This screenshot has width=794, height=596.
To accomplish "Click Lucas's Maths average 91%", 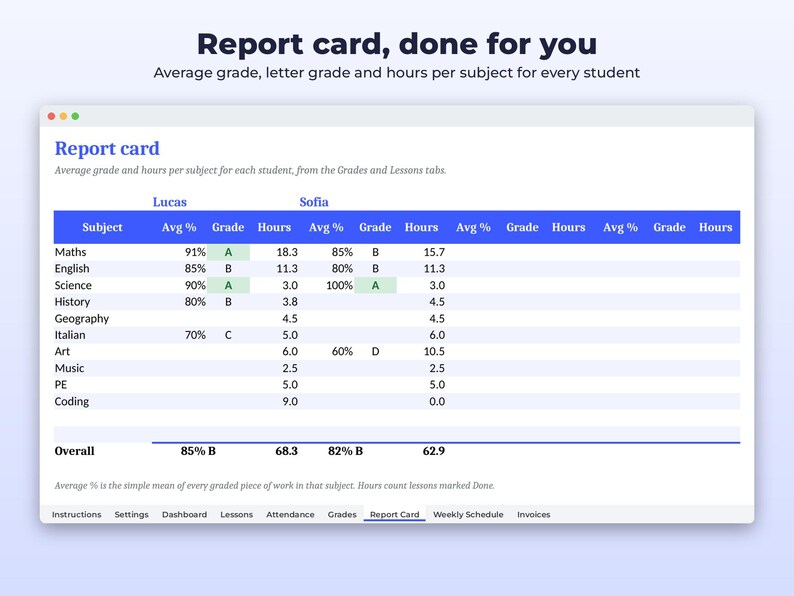I will (x=195, y=252).
